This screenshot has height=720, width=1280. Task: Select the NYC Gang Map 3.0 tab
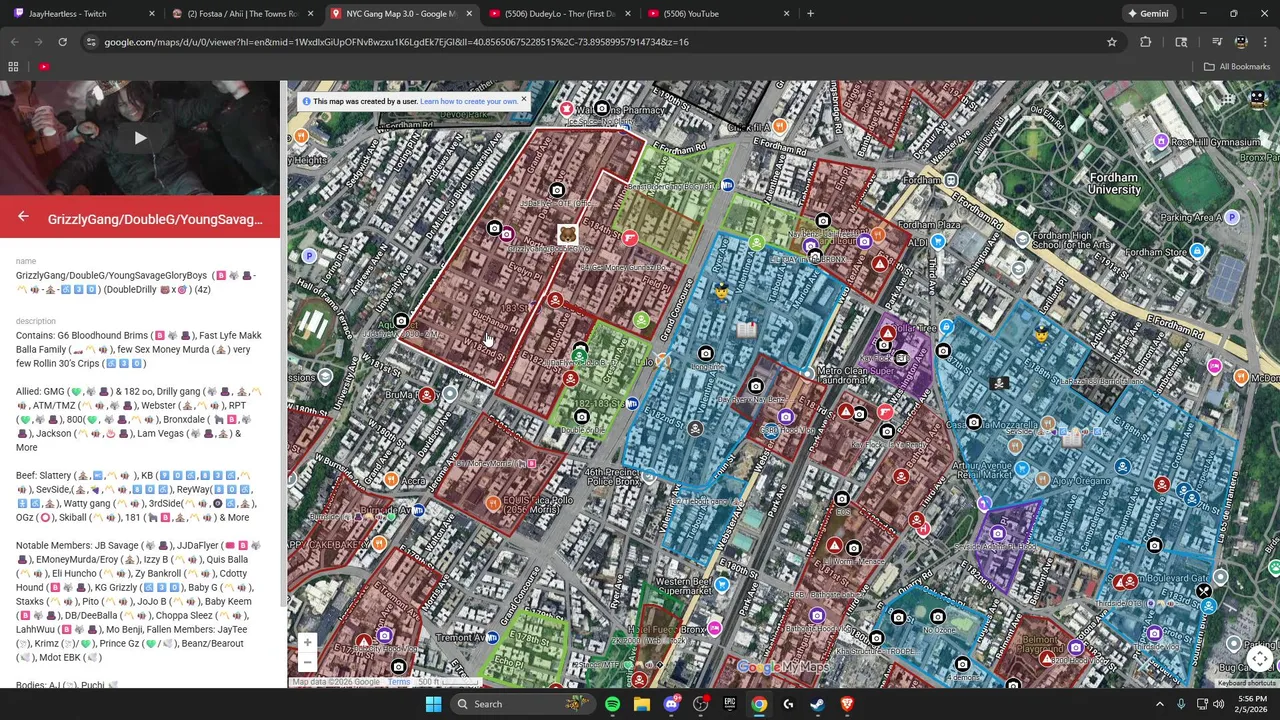400,14
